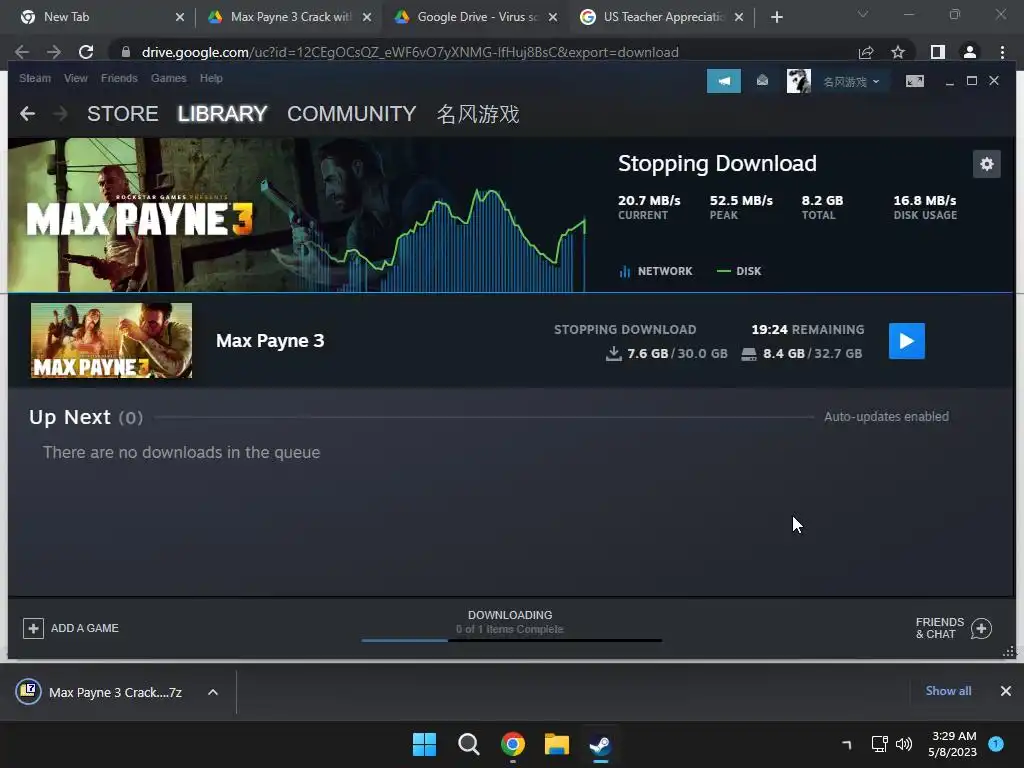Open the 名风游戏 profile section
The width and height of the screenshot is (1024, 768).
477,114
